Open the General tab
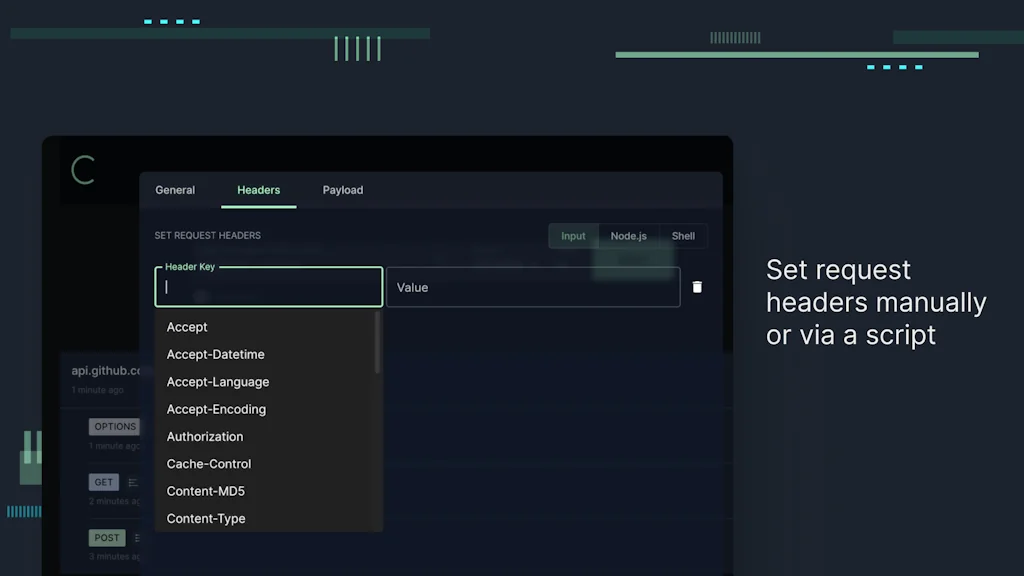Screen dimensions: 1024x576 175,190
